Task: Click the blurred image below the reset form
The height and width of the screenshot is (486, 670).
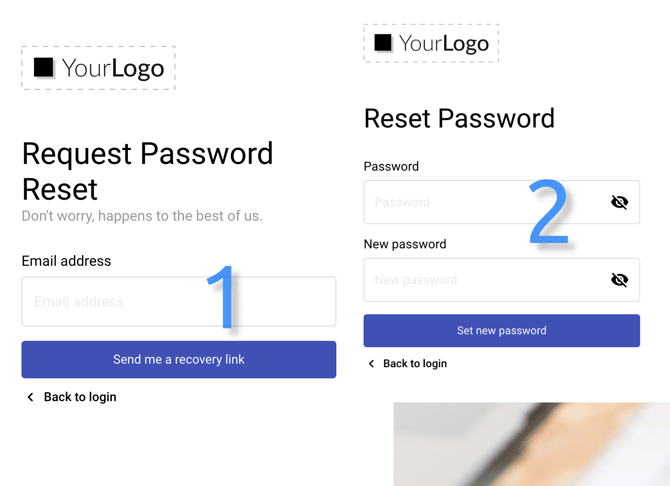Action: pos(530,444)
